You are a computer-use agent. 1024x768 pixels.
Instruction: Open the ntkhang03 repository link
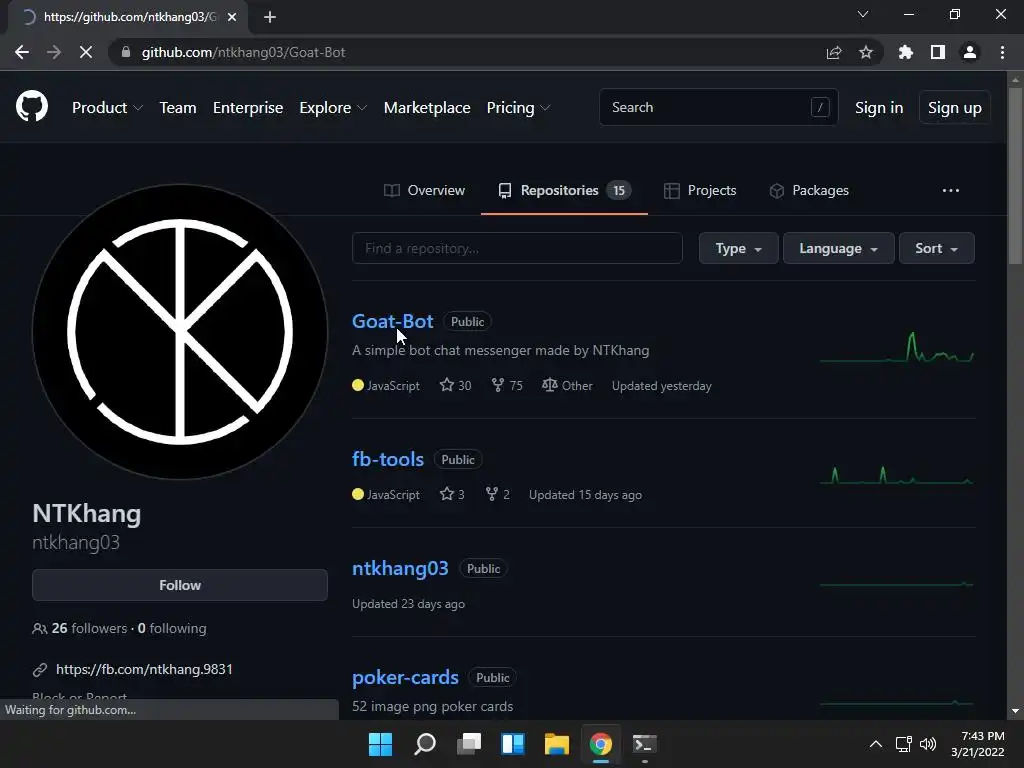click(400, 568)
